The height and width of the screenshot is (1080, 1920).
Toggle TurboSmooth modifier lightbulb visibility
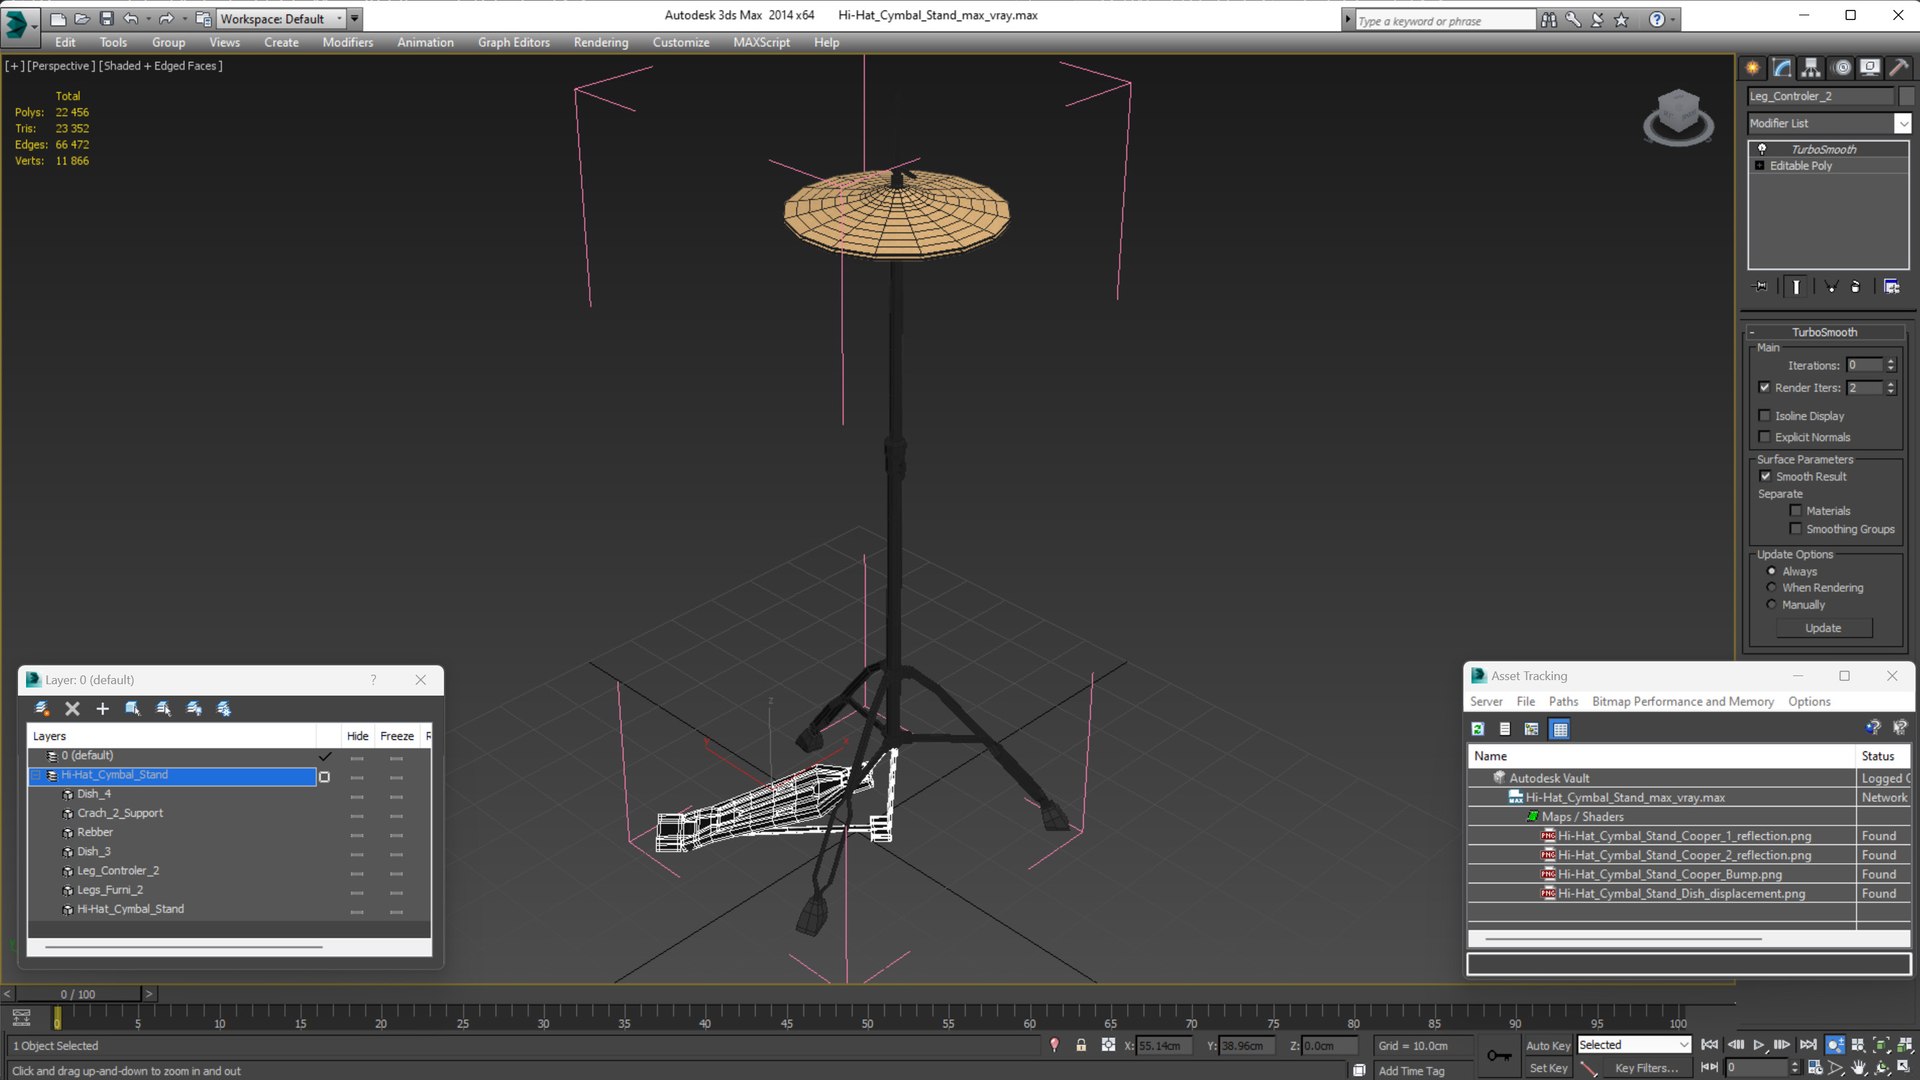[1762, 149]
